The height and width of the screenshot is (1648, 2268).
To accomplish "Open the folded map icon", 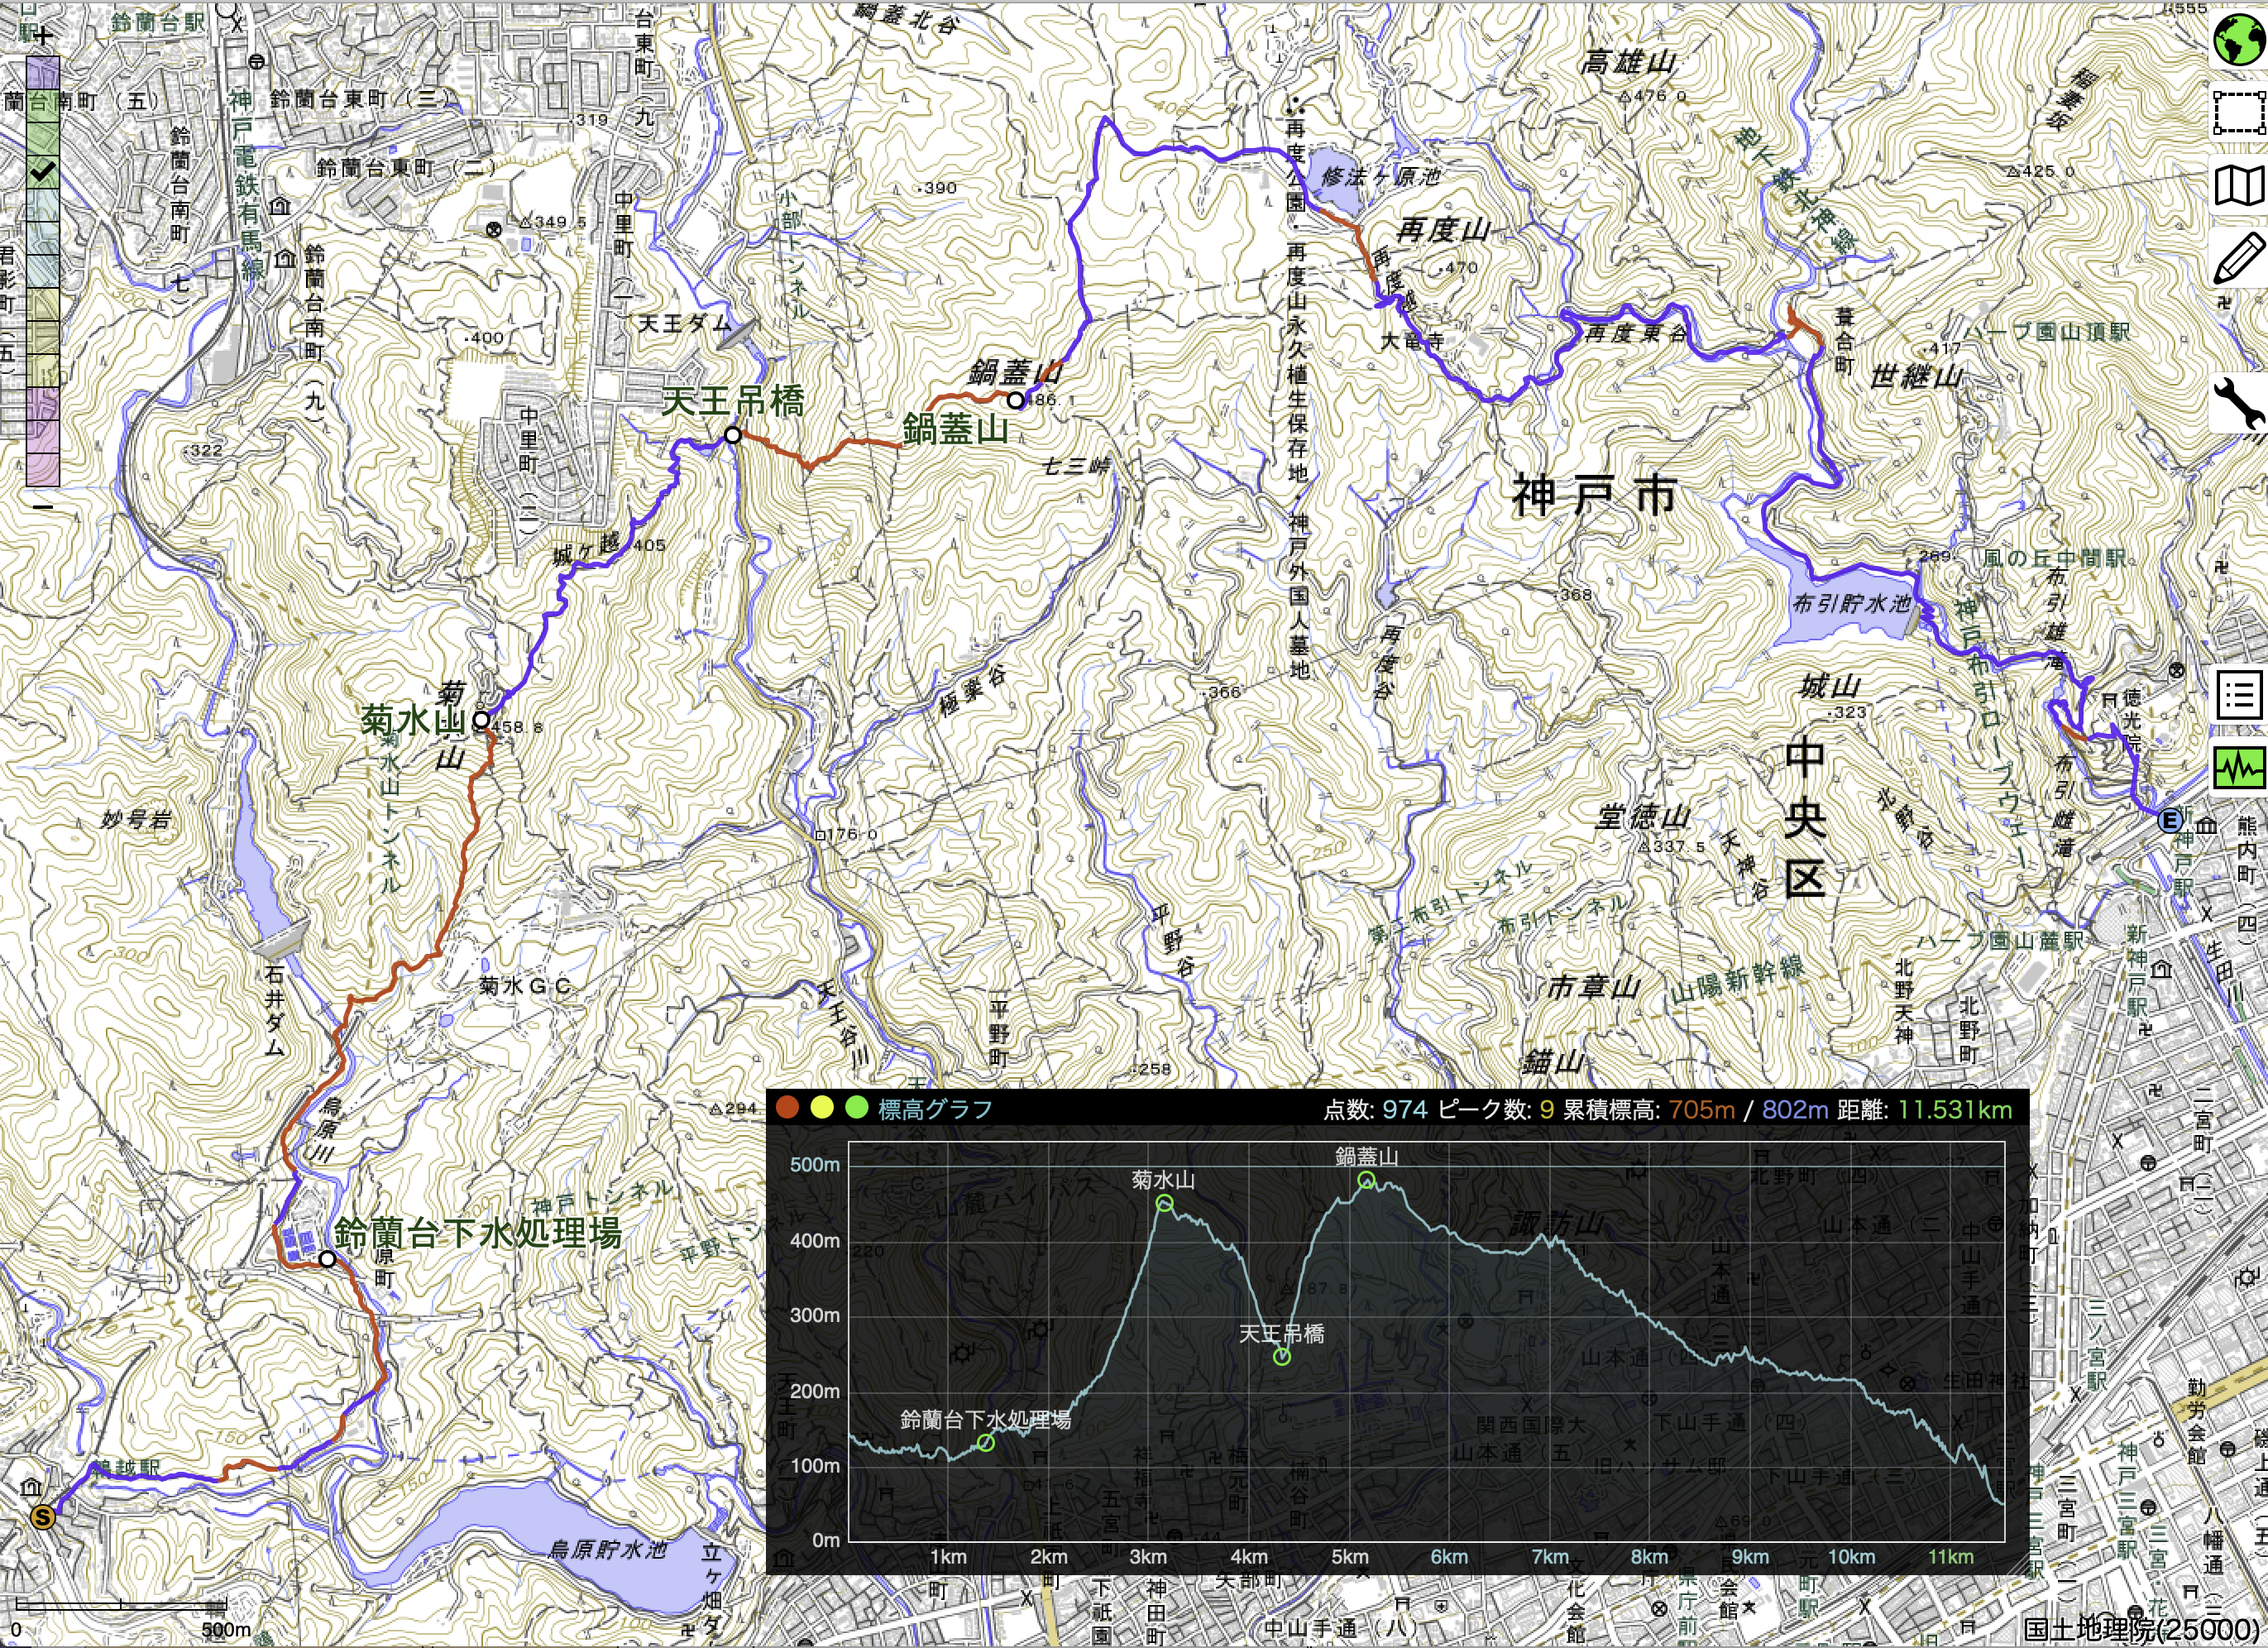I will click(2238, 185).
